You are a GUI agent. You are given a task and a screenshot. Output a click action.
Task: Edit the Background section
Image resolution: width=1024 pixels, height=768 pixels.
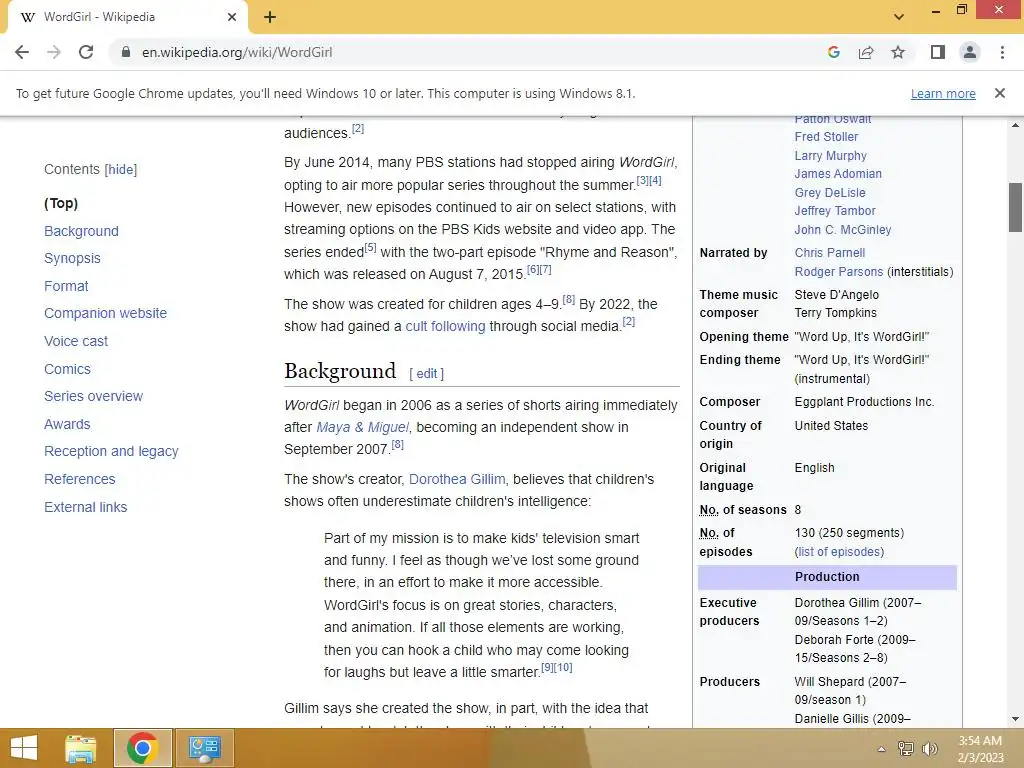pyautogui.click(x=426, y=374)
